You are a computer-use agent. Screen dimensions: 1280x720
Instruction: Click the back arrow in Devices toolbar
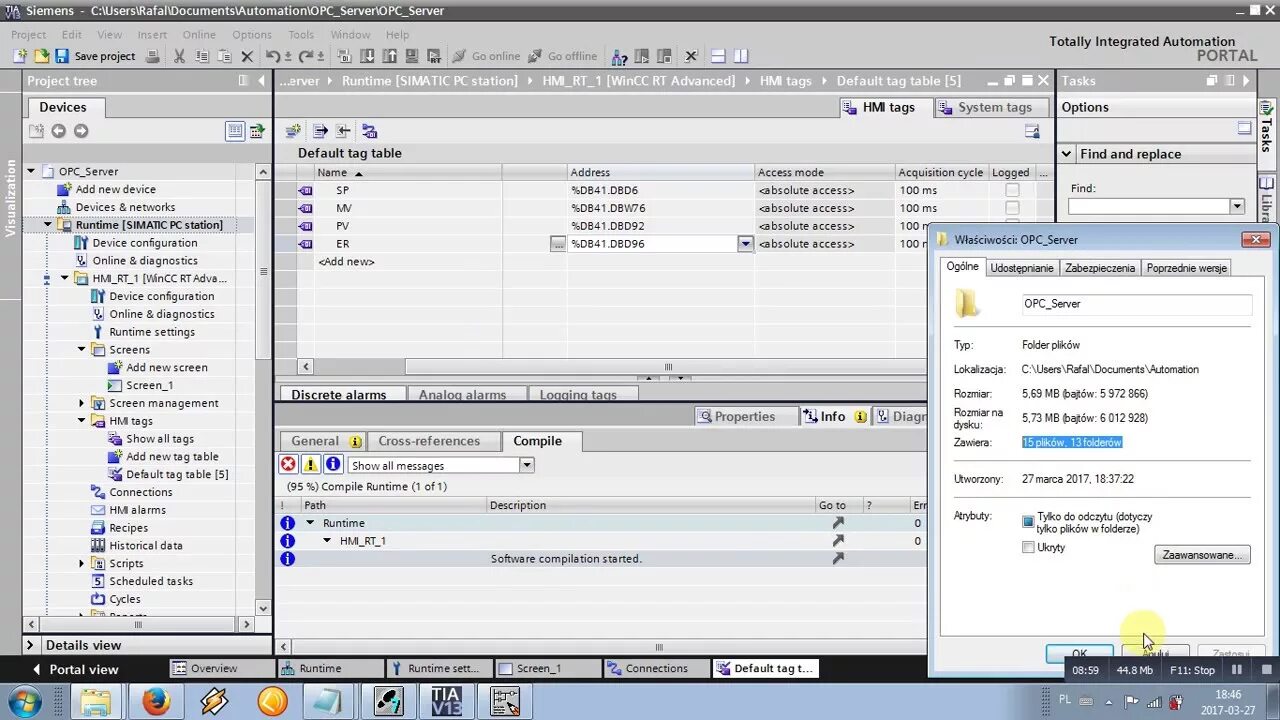pyautogui.click(x=58, y=131)
